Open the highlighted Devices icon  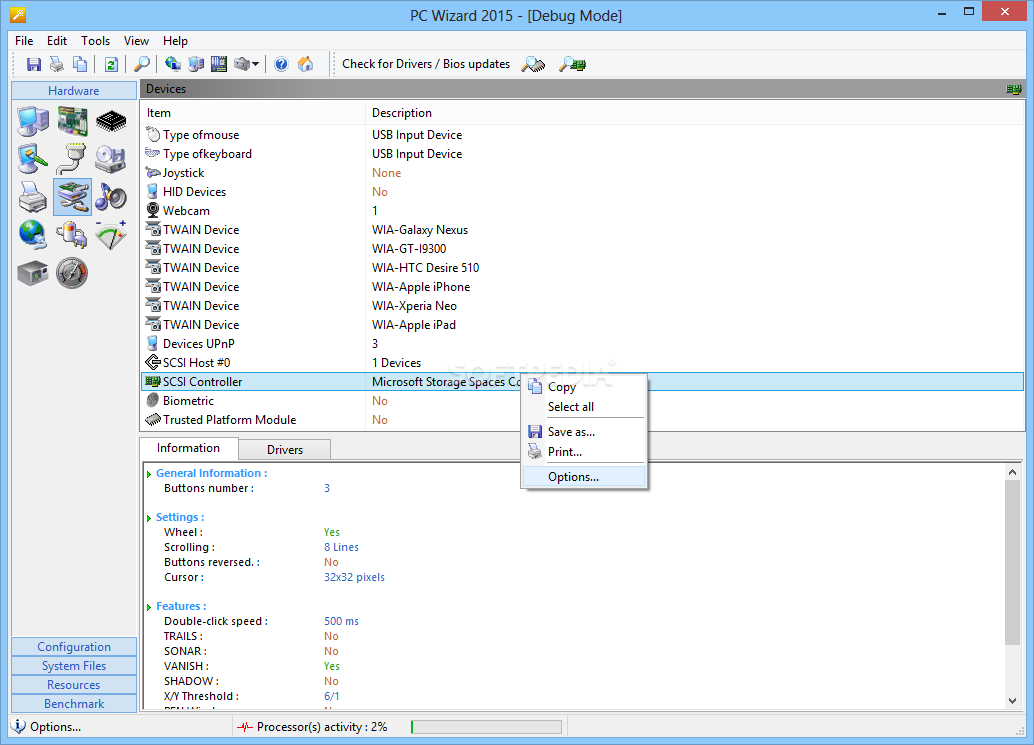tap(73, 196)
